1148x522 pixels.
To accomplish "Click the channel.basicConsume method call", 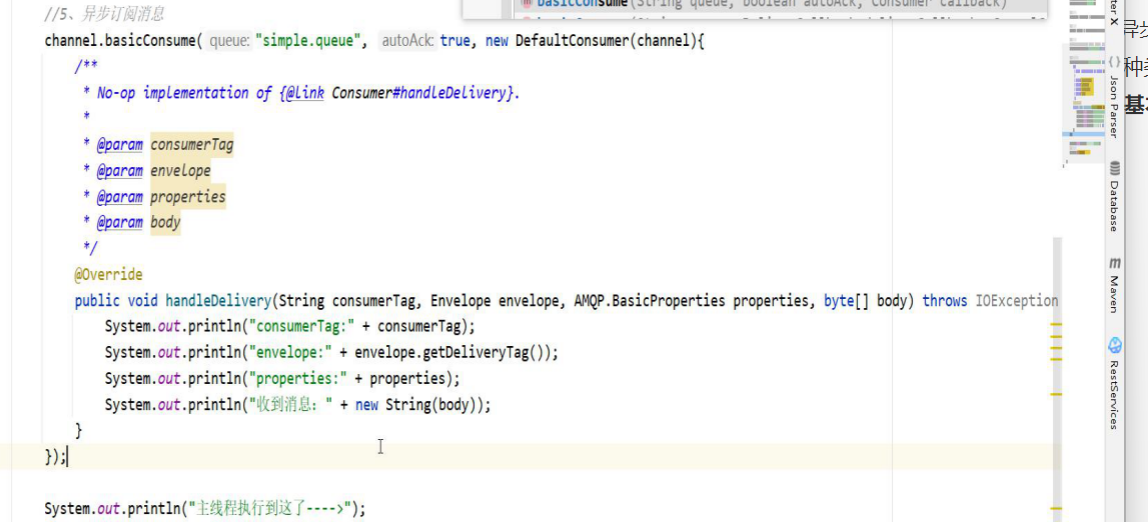I will (121, 40).
